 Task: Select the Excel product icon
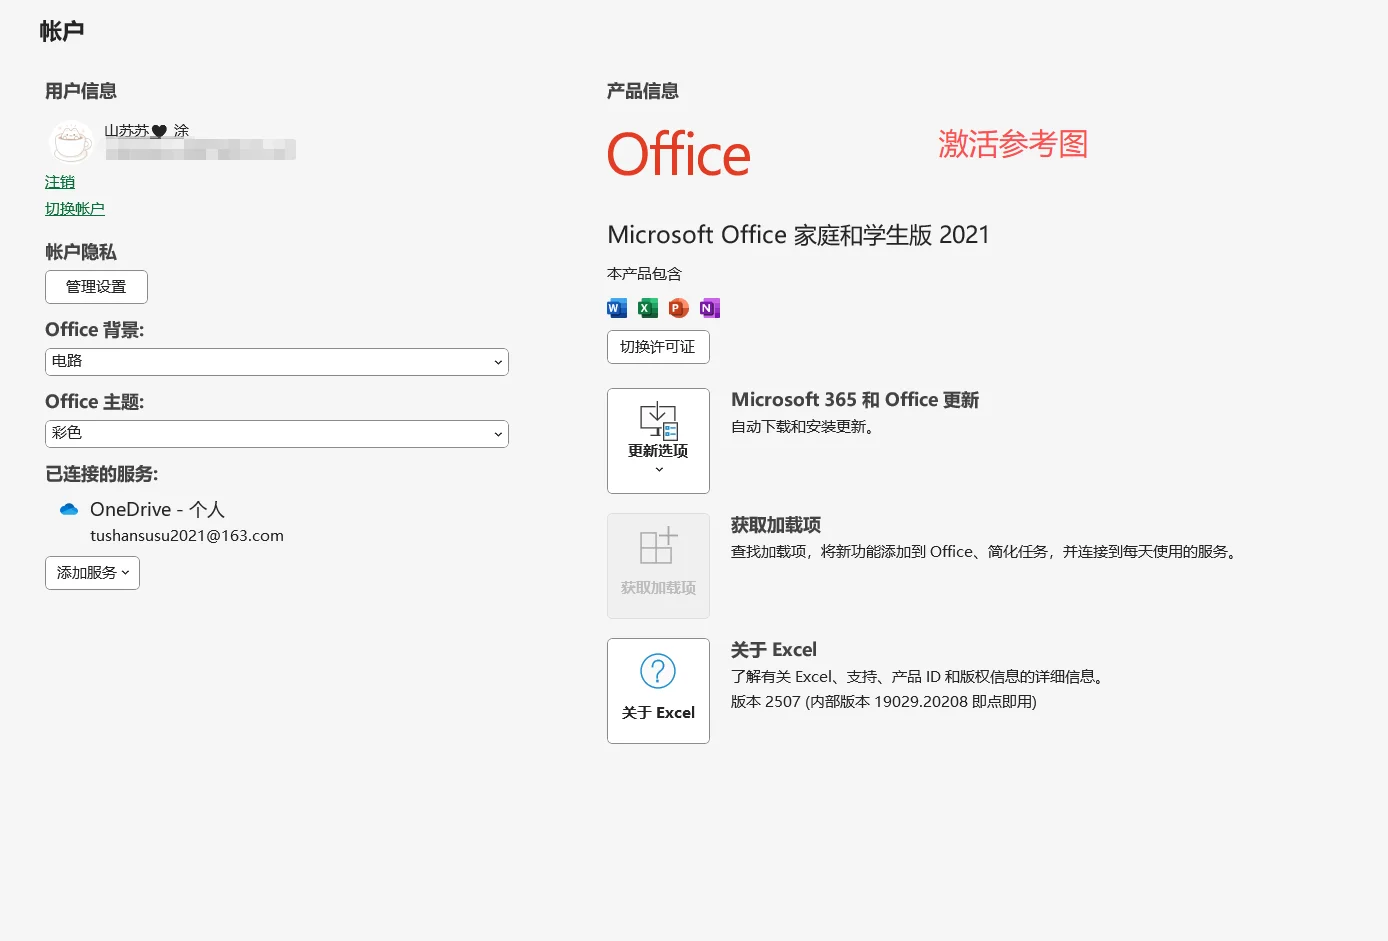pos(647,308)
